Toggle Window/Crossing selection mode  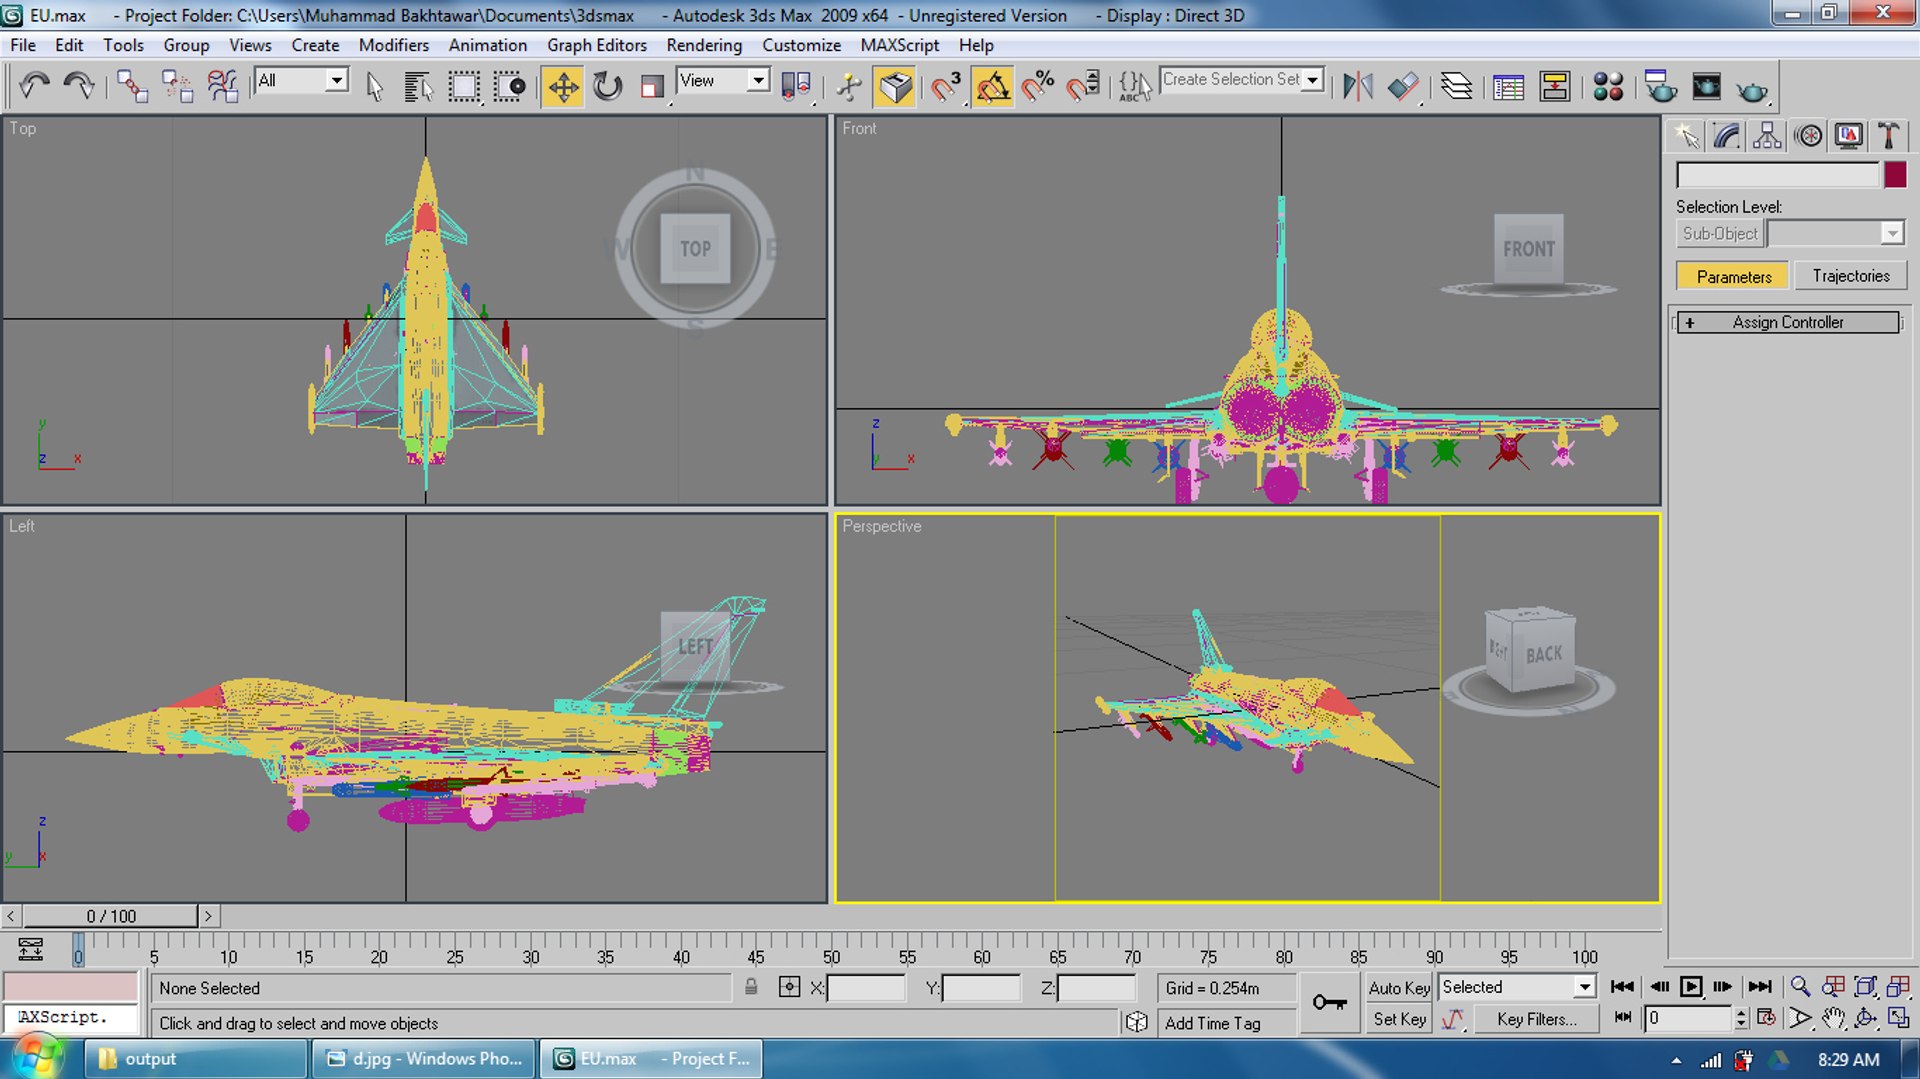[x=509, y=86]
